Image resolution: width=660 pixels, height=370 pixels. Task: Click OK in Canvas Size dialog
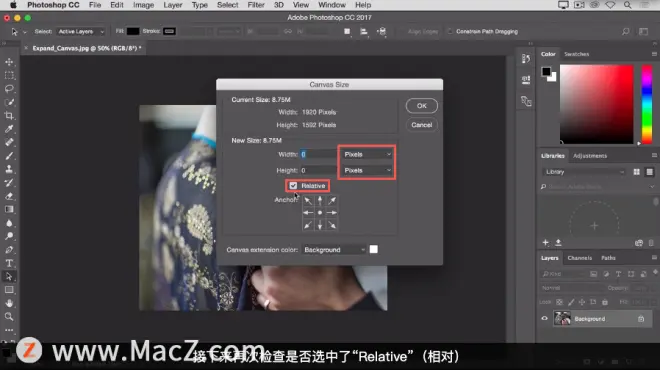coord(421,106)
